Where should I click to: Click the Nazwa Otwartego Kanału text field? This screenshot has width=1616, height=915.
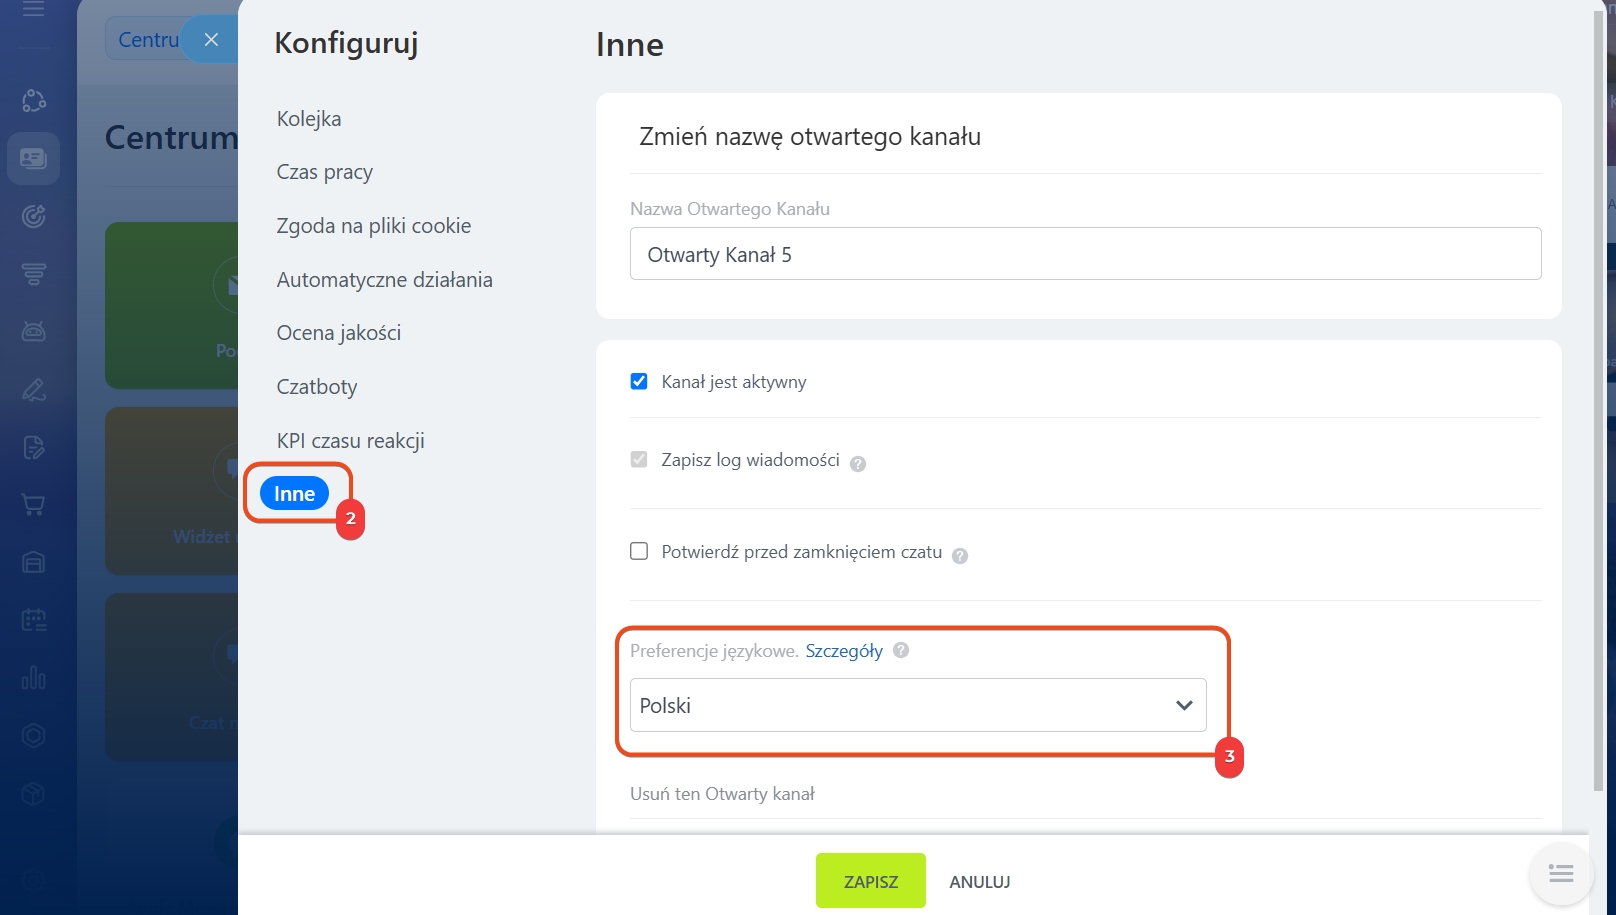pyautogui.click(x=1085, y=254)
